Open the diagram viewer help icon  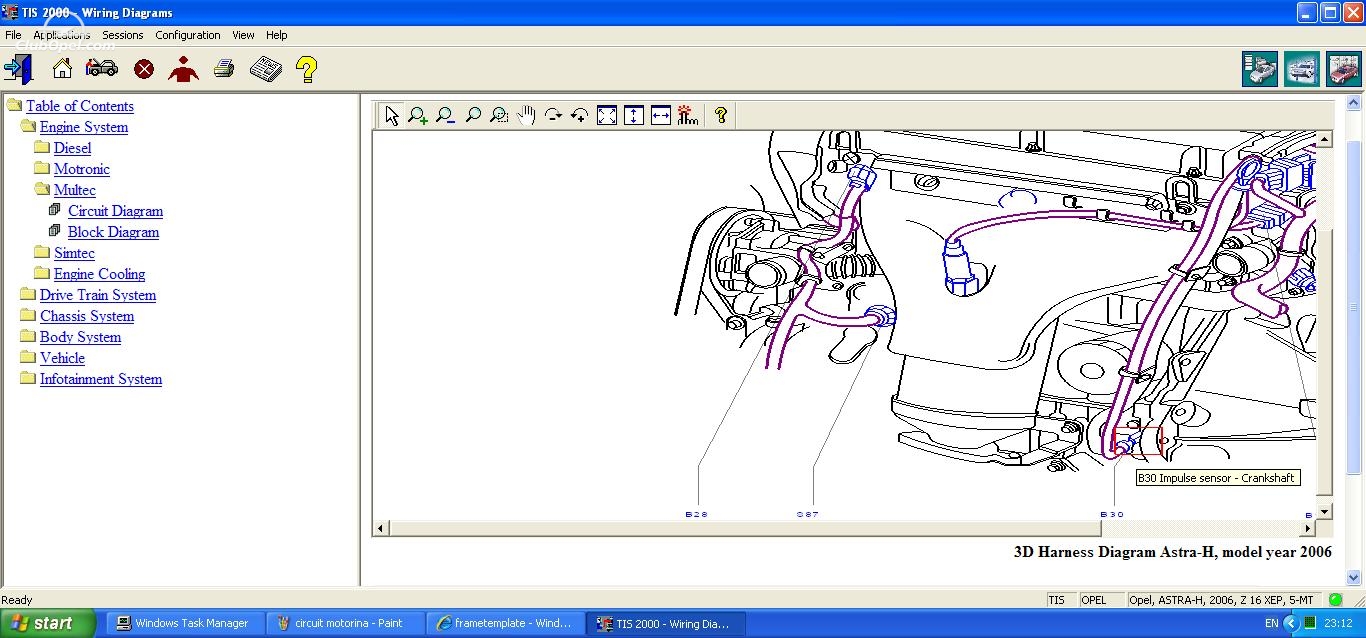pos(720,115)
